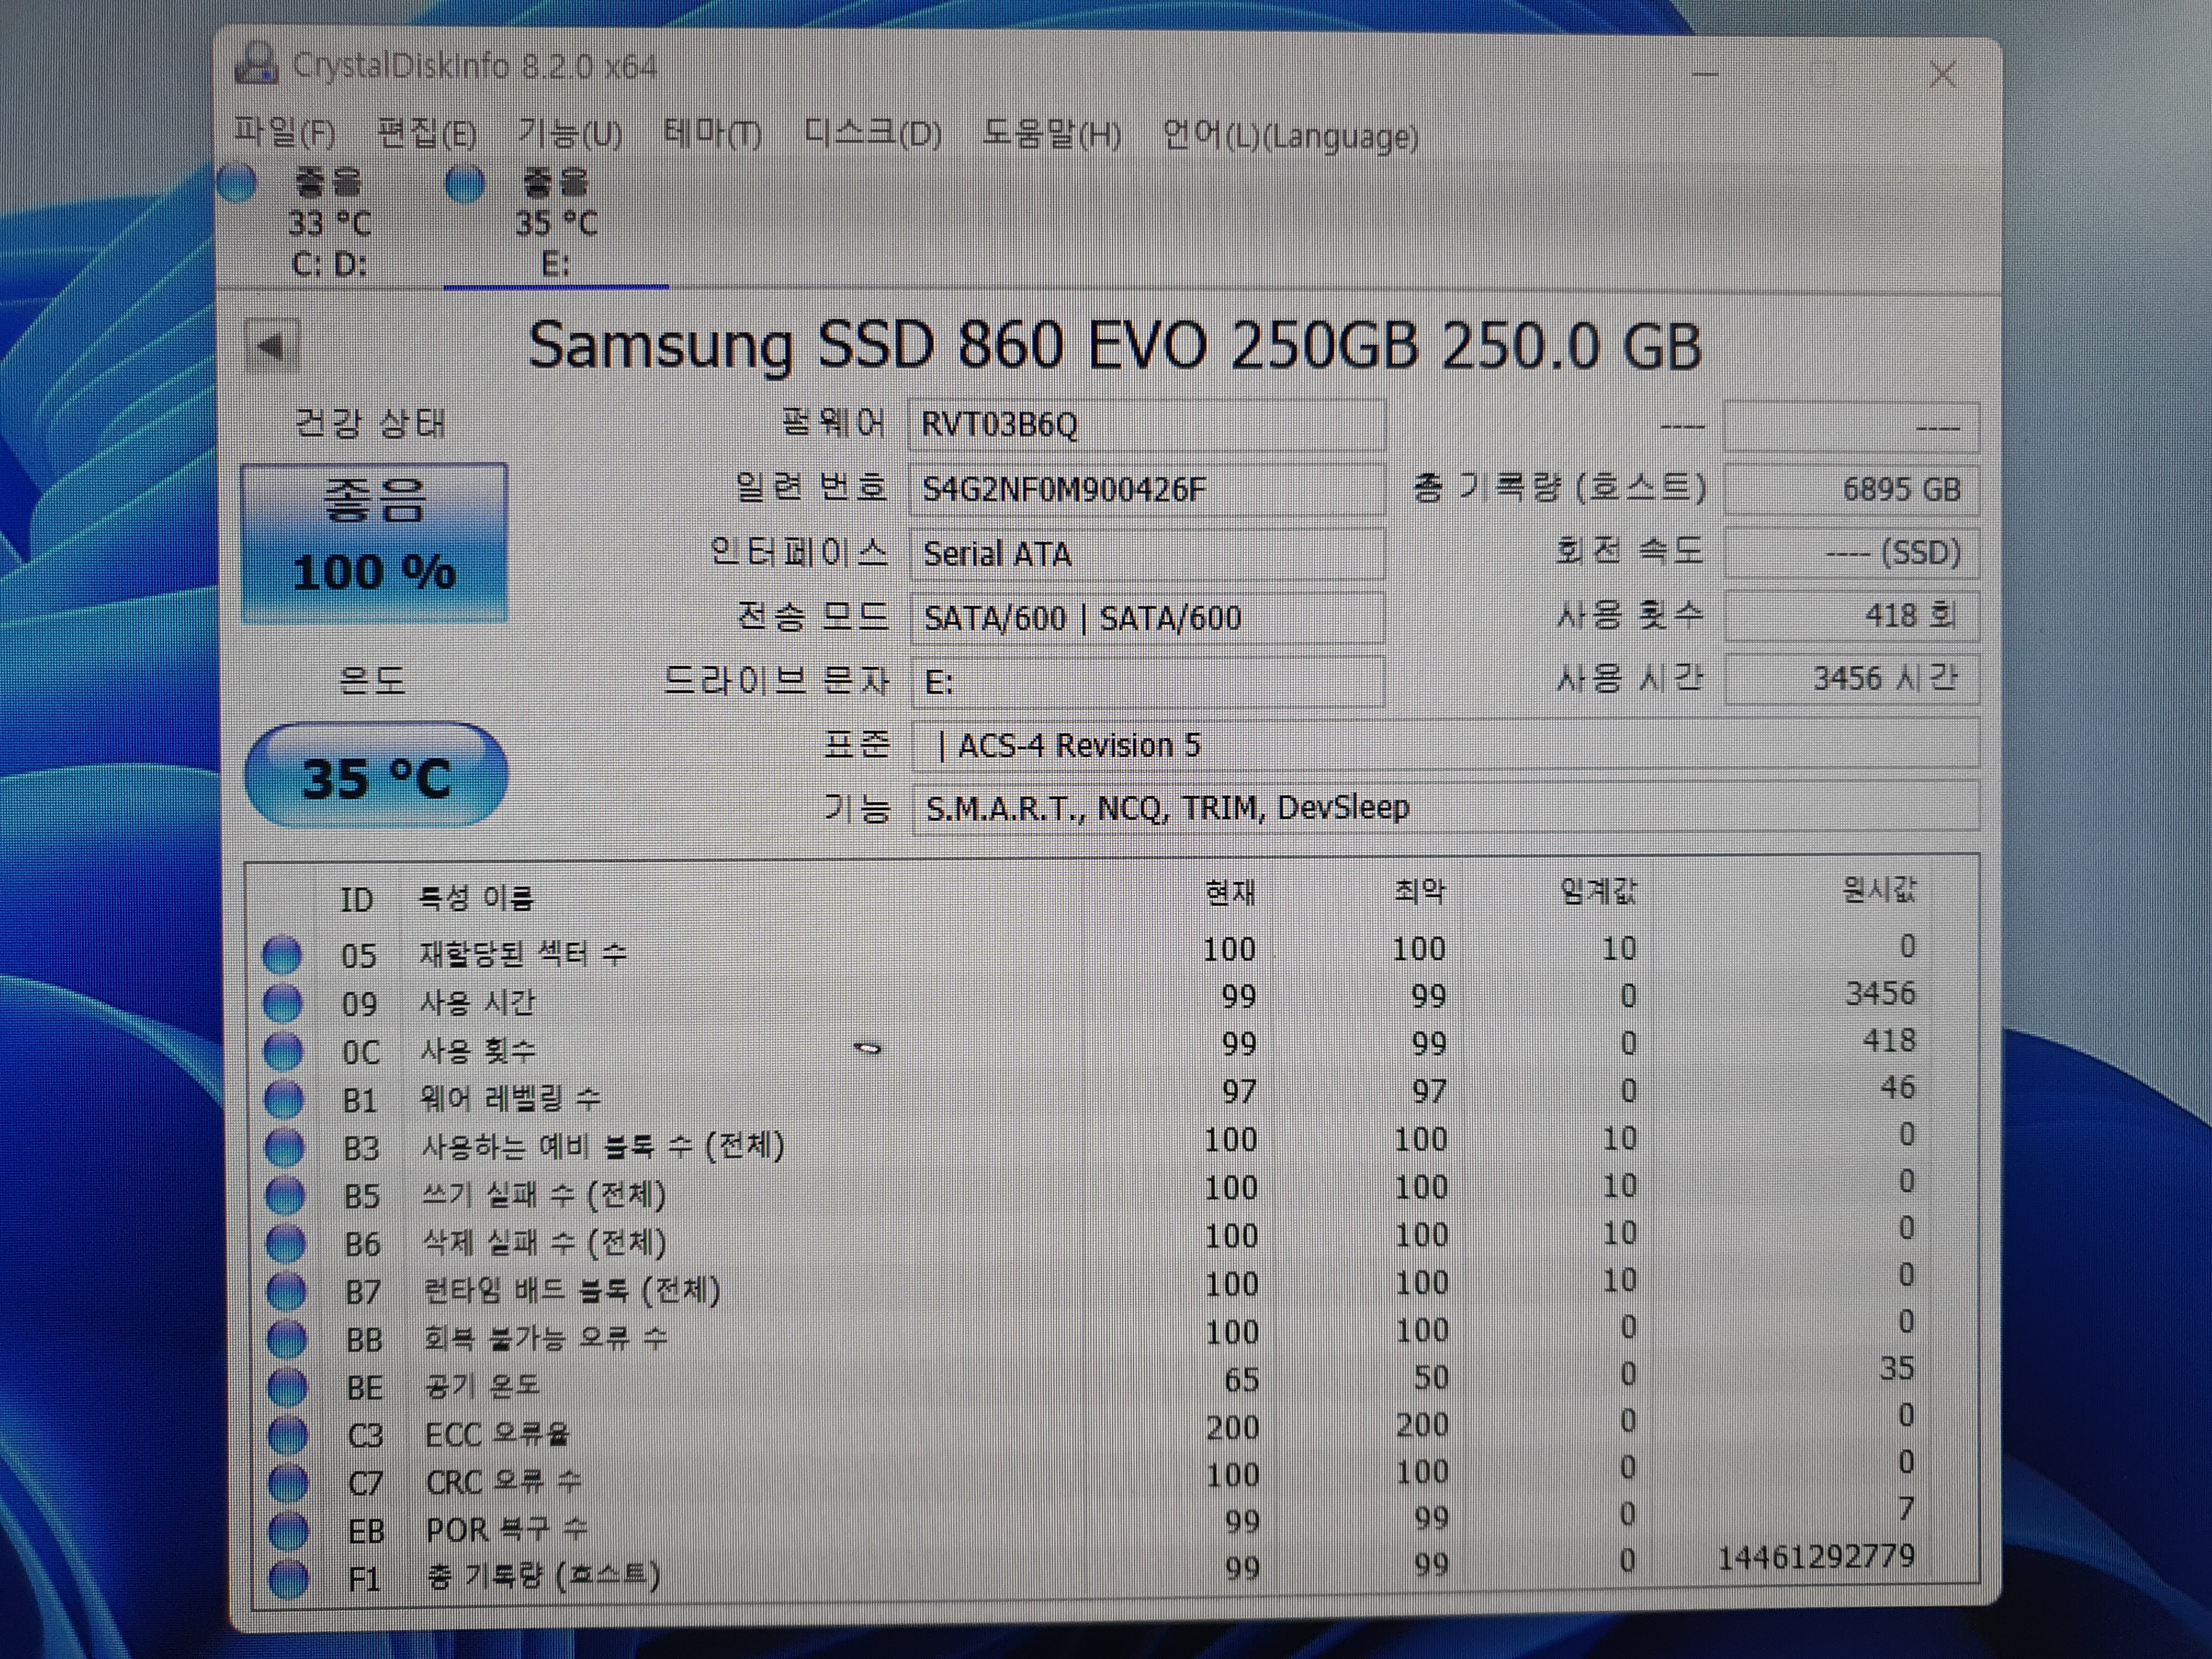Close the CrystalDiskInfo window
2212x1659 pixels.
point(1943,74)
